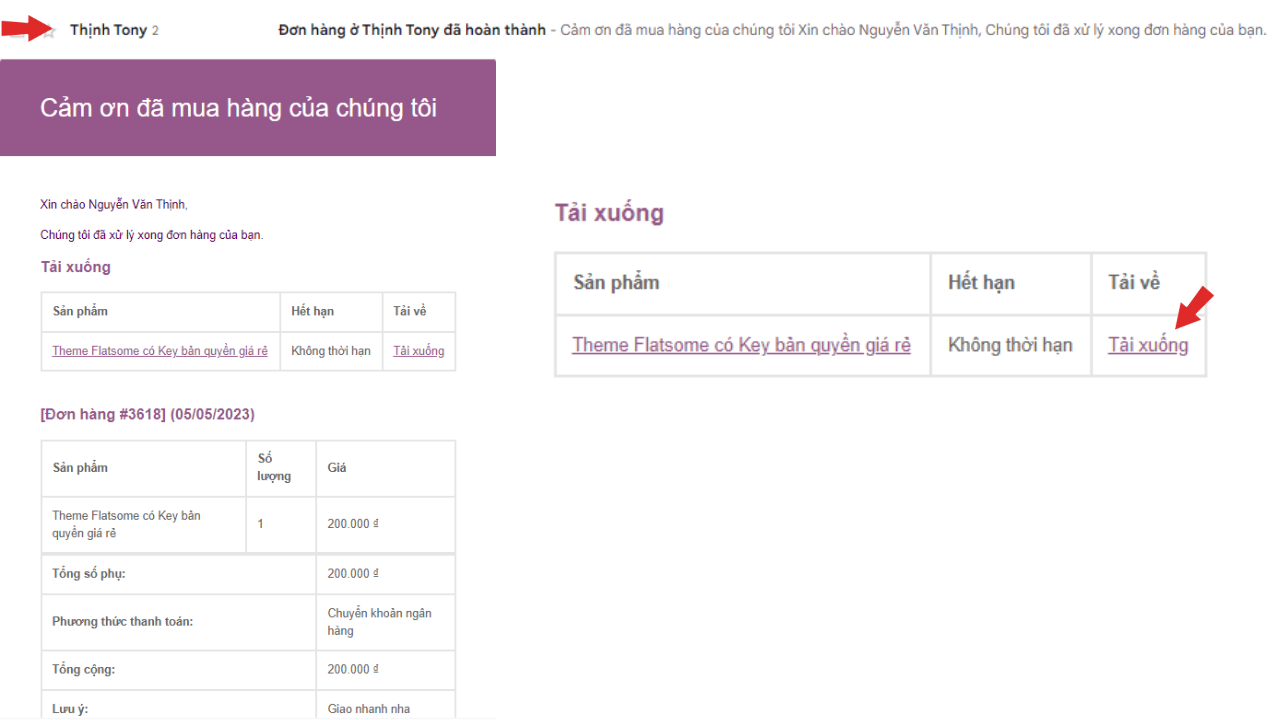This screenshot has height=720, width=1280.
Task: Click 'Chuyển khoản ngân hàng' payment method cell
Action: point(379,621)
